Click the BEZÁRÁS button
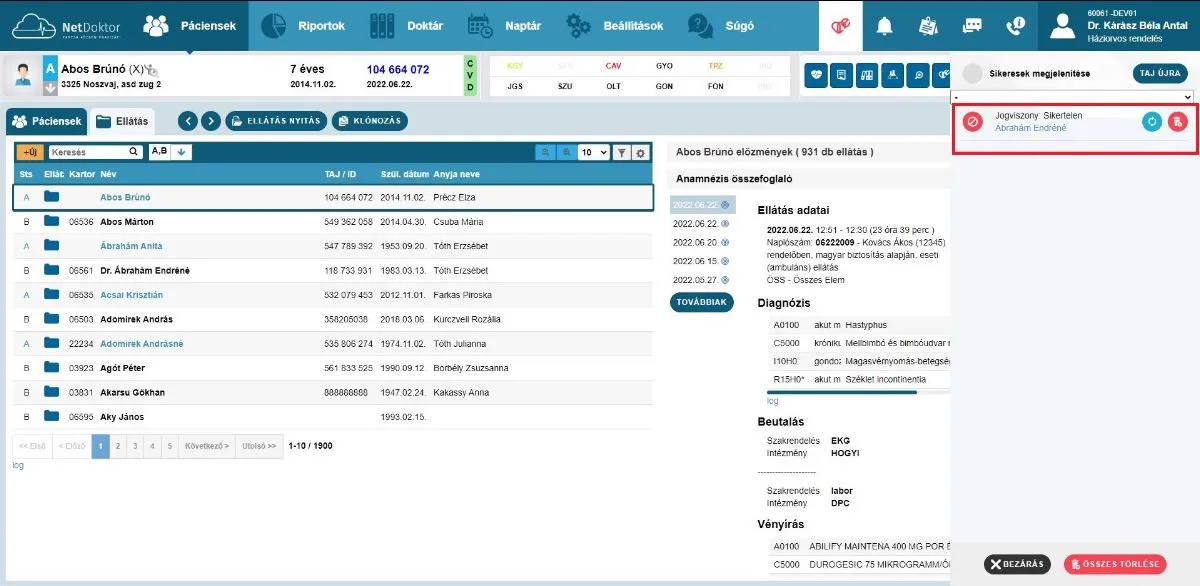 pos(1017,565)
